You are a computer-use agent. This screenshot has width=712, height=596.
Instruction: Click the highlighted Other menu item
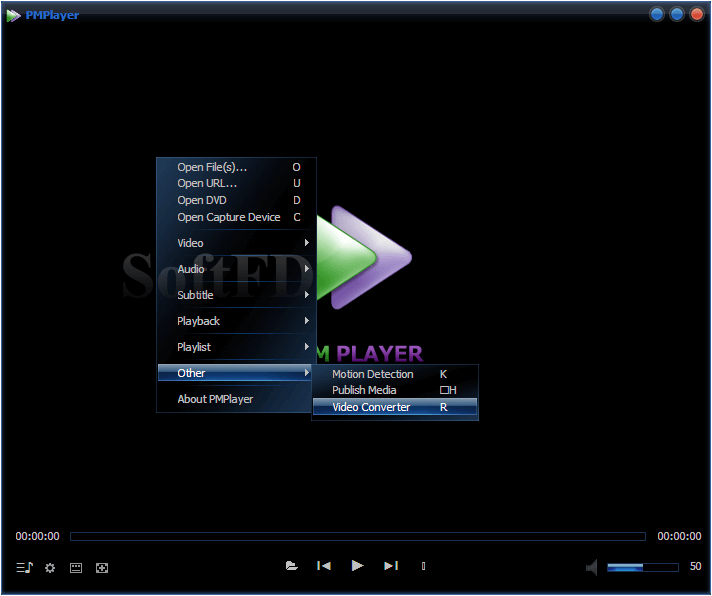234,373
